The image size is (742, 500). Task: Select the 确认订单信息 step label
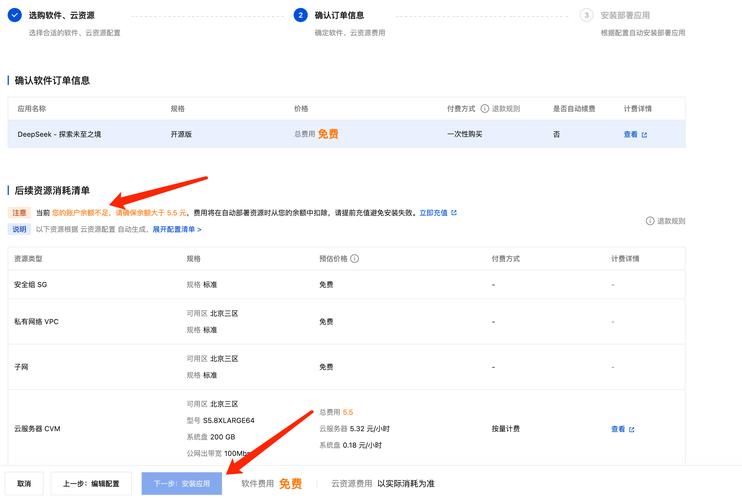pos(342,16)
